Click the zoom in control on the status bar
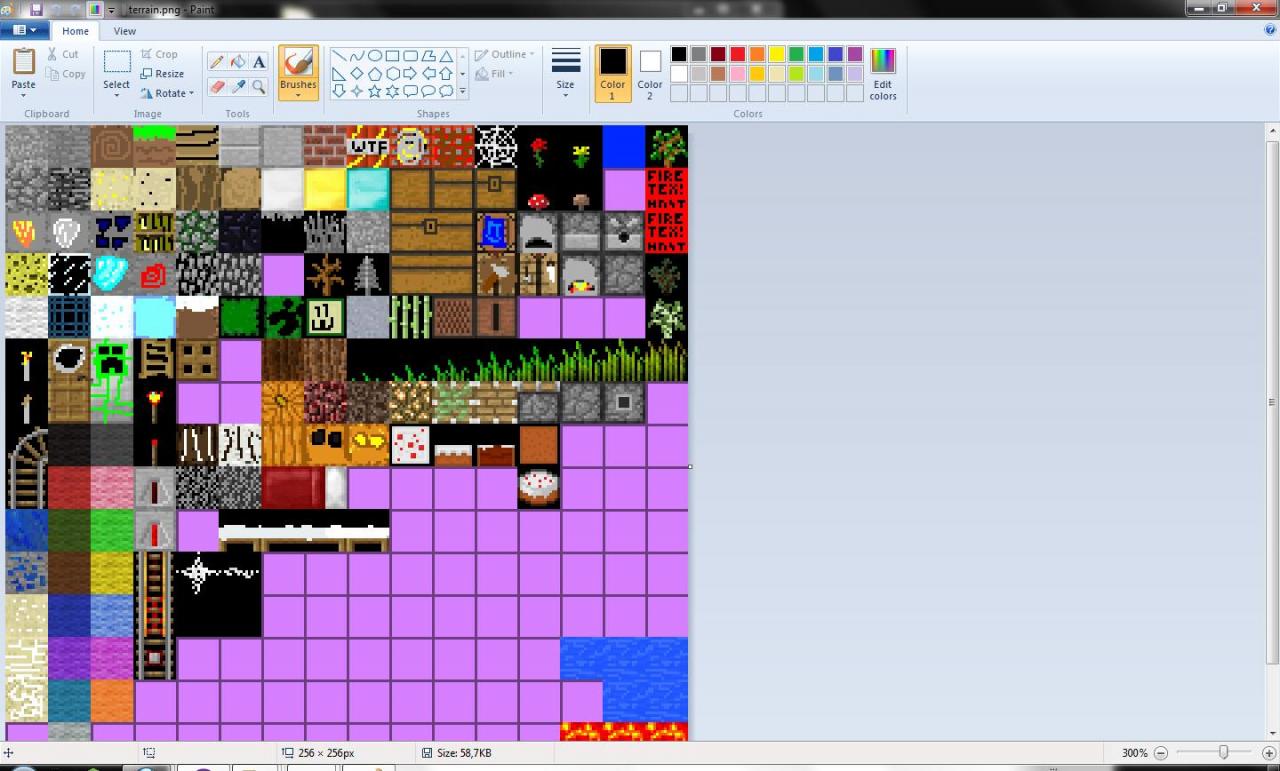The image size is (1280, 771). (1271, 752)
